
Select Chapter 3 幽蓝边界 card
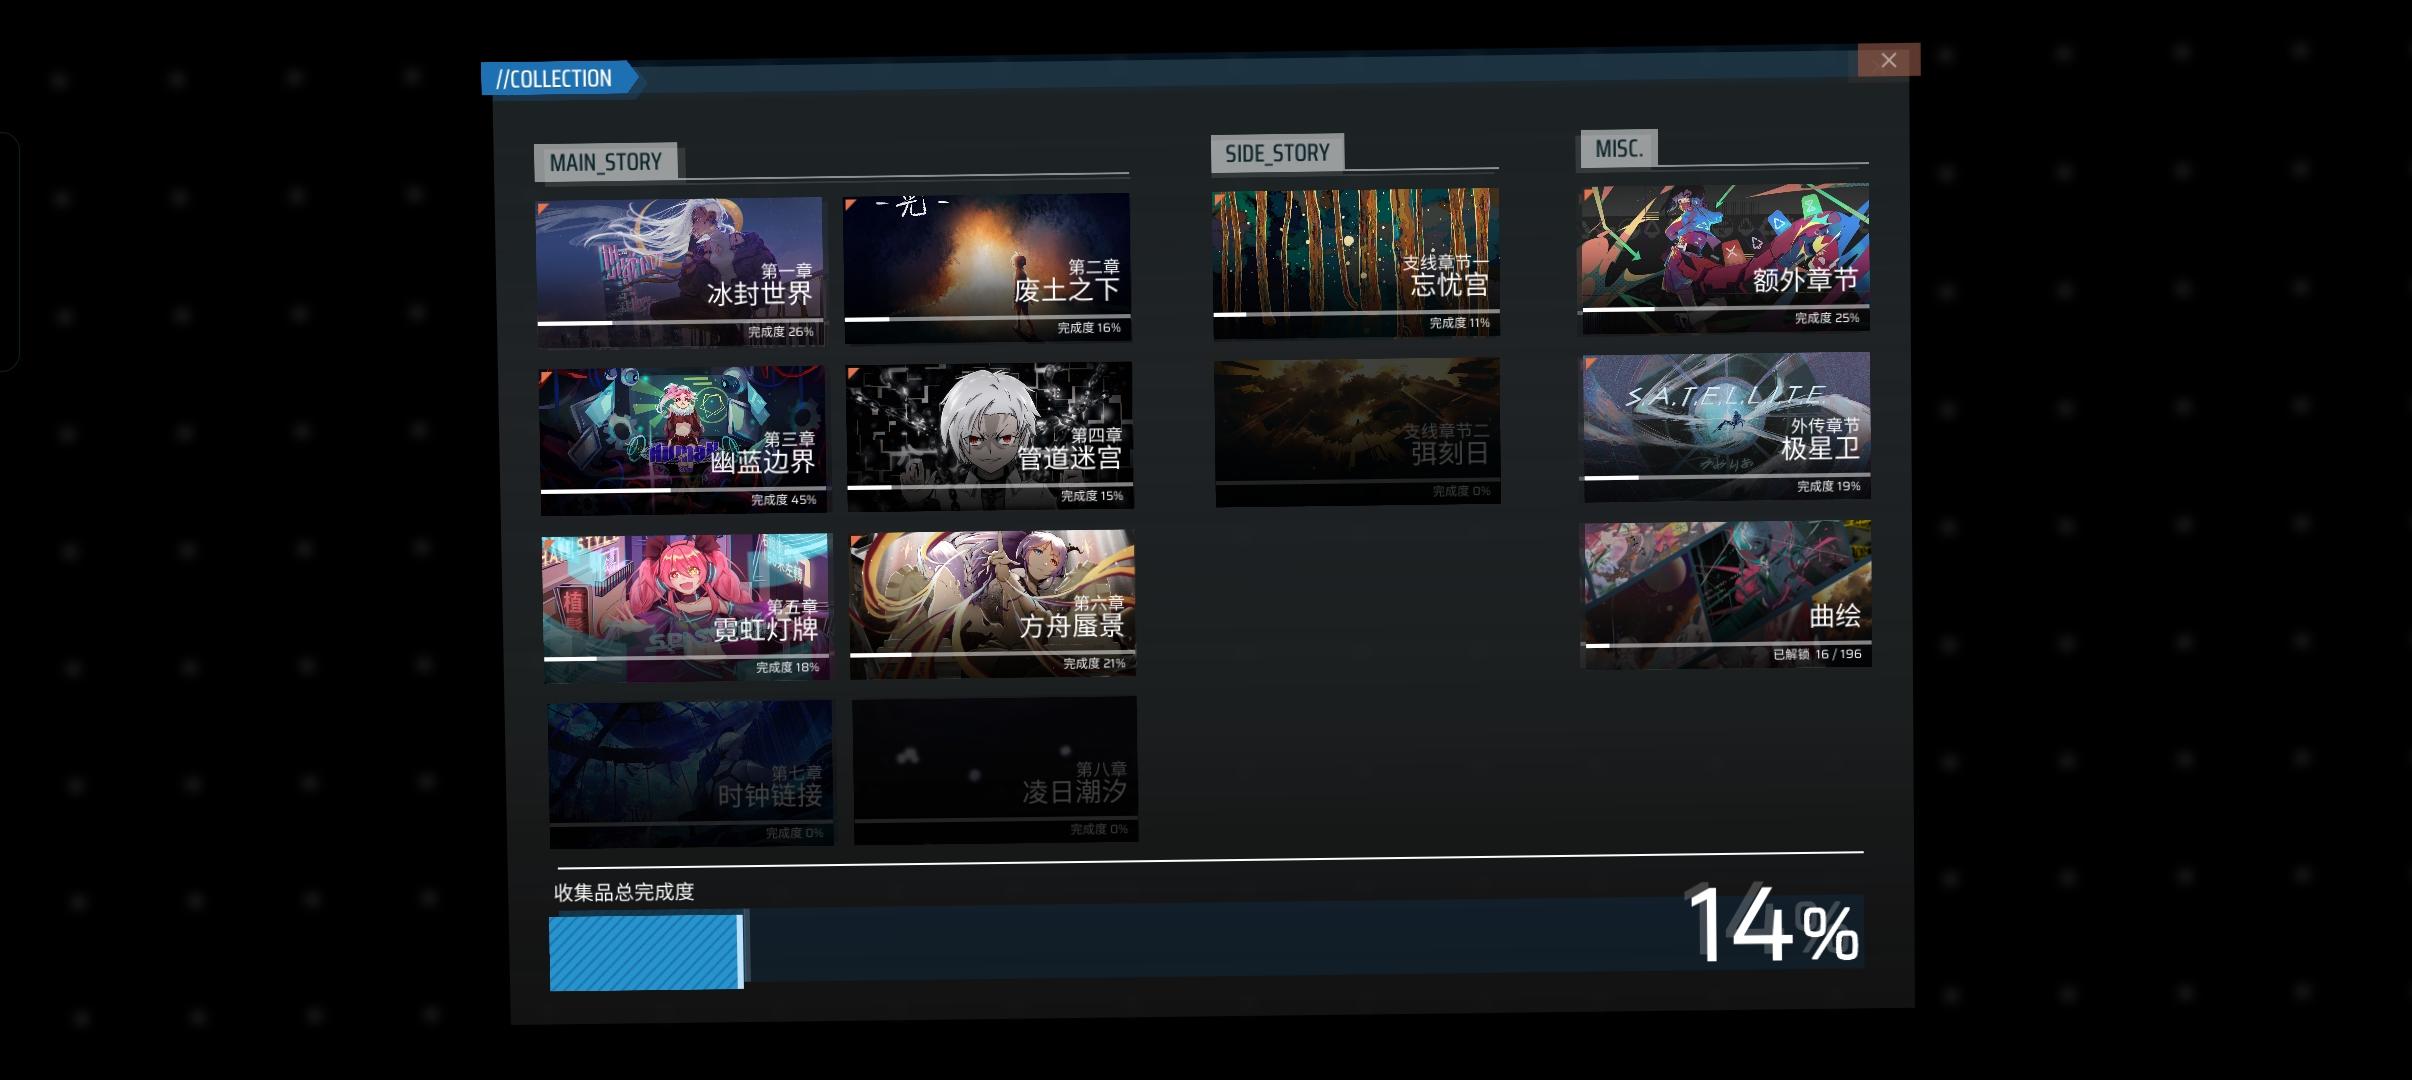(683, 439)
